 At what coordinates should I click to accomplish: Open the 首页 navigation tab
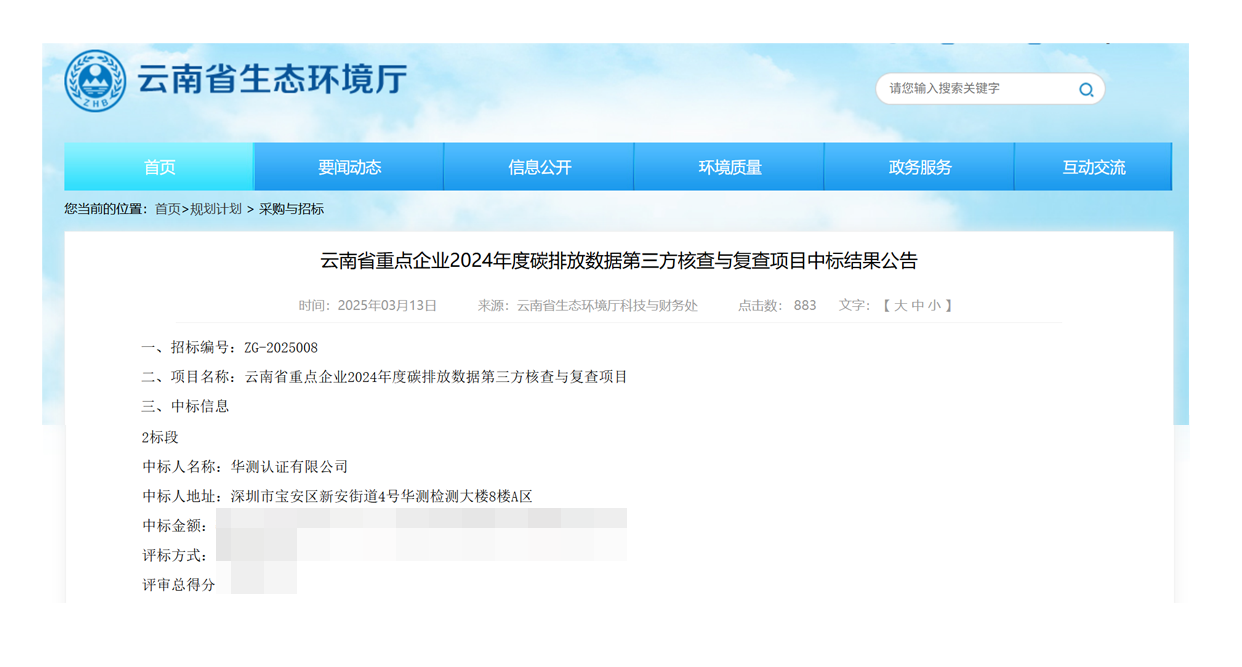[x=159, y=167]
